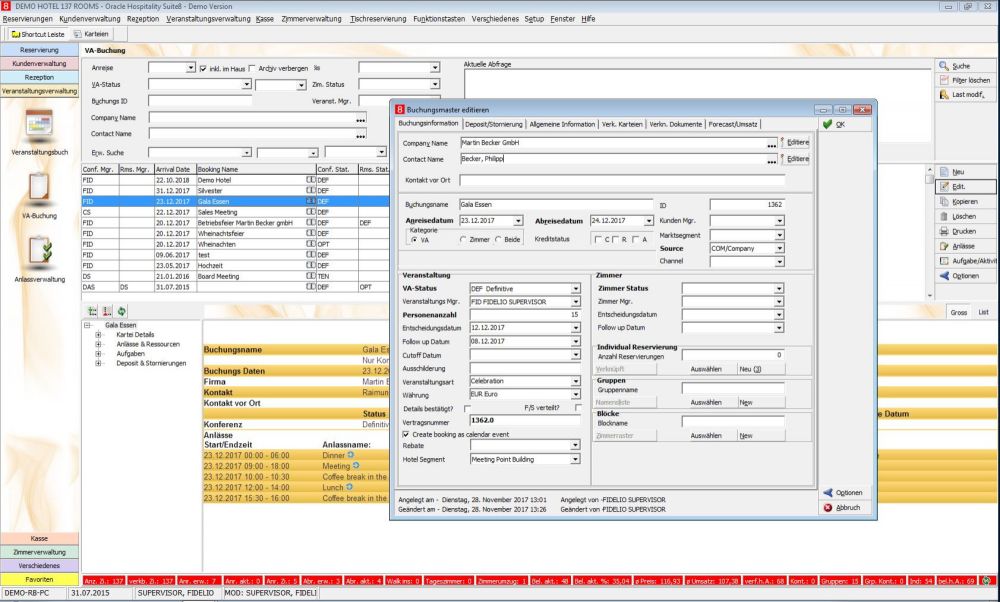1000x602 pixels.
Task: Click the expand-tree icon above Gala Essen
Action: tap(92, 311)
